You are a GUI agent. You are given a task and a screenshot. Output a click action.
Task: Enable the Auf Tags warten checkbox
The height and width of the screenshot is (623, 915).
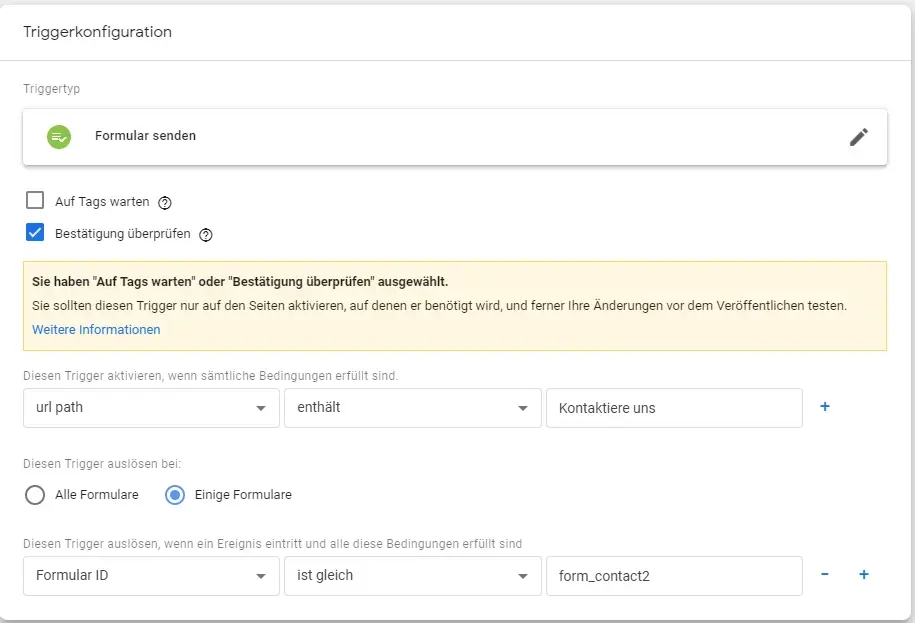tap(36, 201)
